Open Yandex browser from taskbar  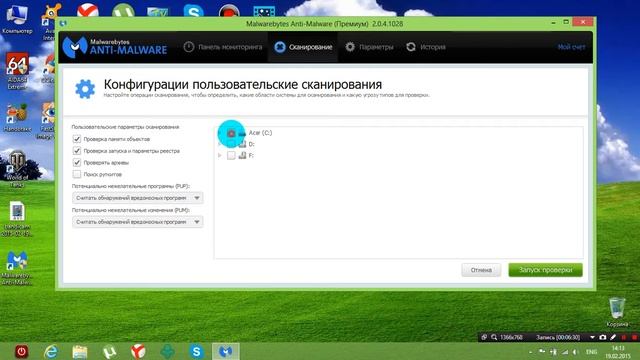138,351
